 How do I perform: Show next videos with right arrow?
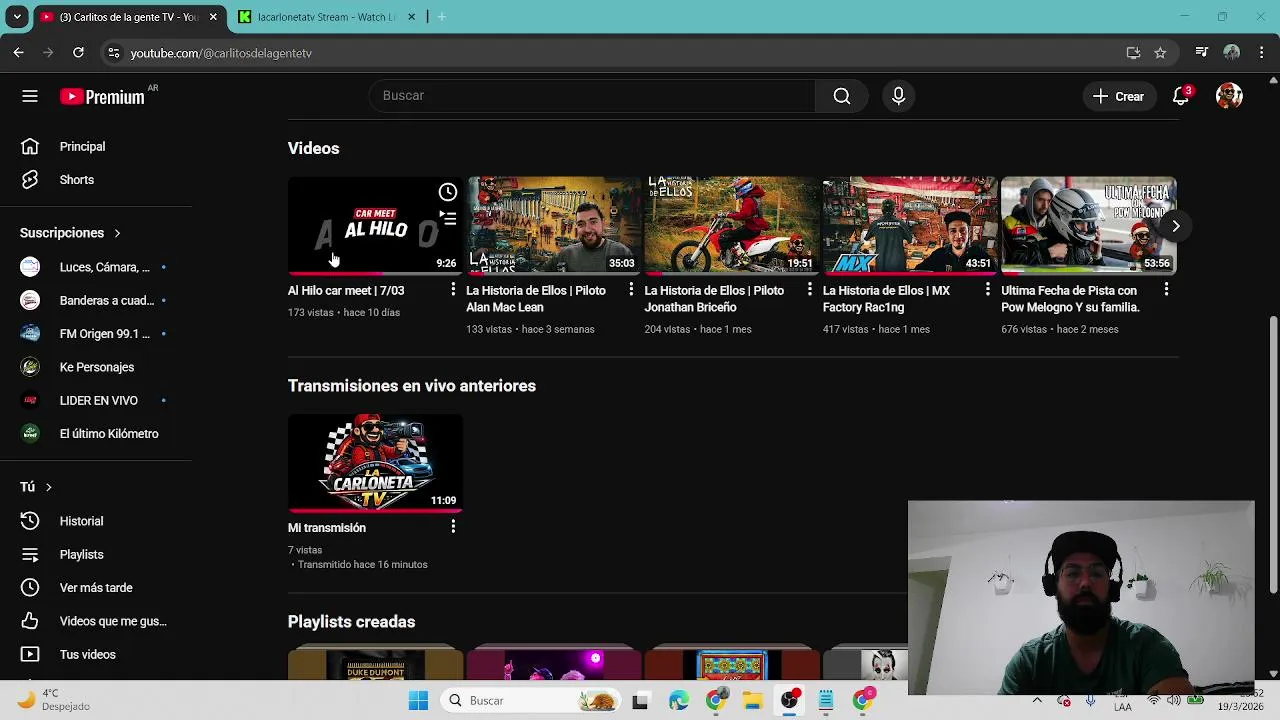pyautogui.click(x=1176, y=226)
